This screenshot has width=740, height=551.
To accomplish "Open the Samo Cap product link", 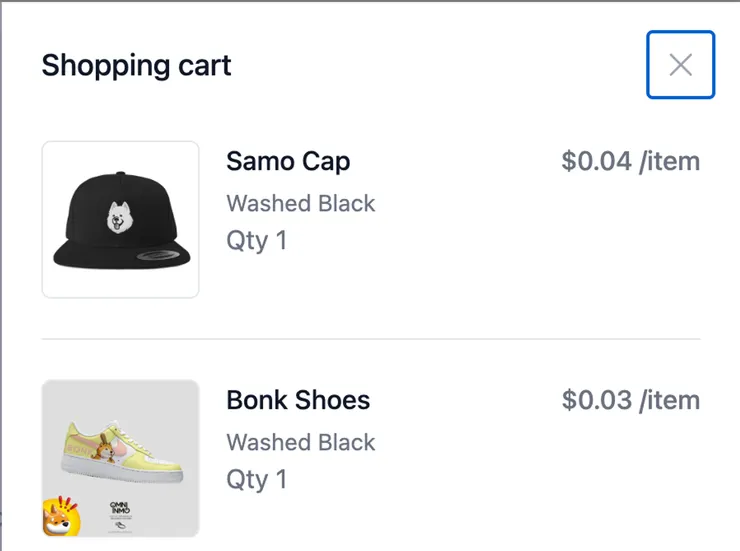I will (x=288, y=161).
